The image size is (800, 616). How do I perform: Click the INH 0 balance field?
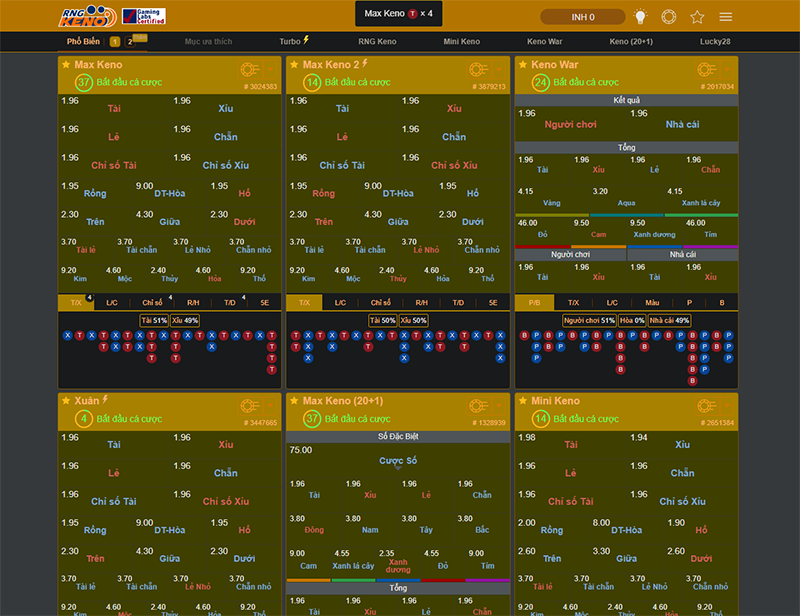click(x=583, y=17)
